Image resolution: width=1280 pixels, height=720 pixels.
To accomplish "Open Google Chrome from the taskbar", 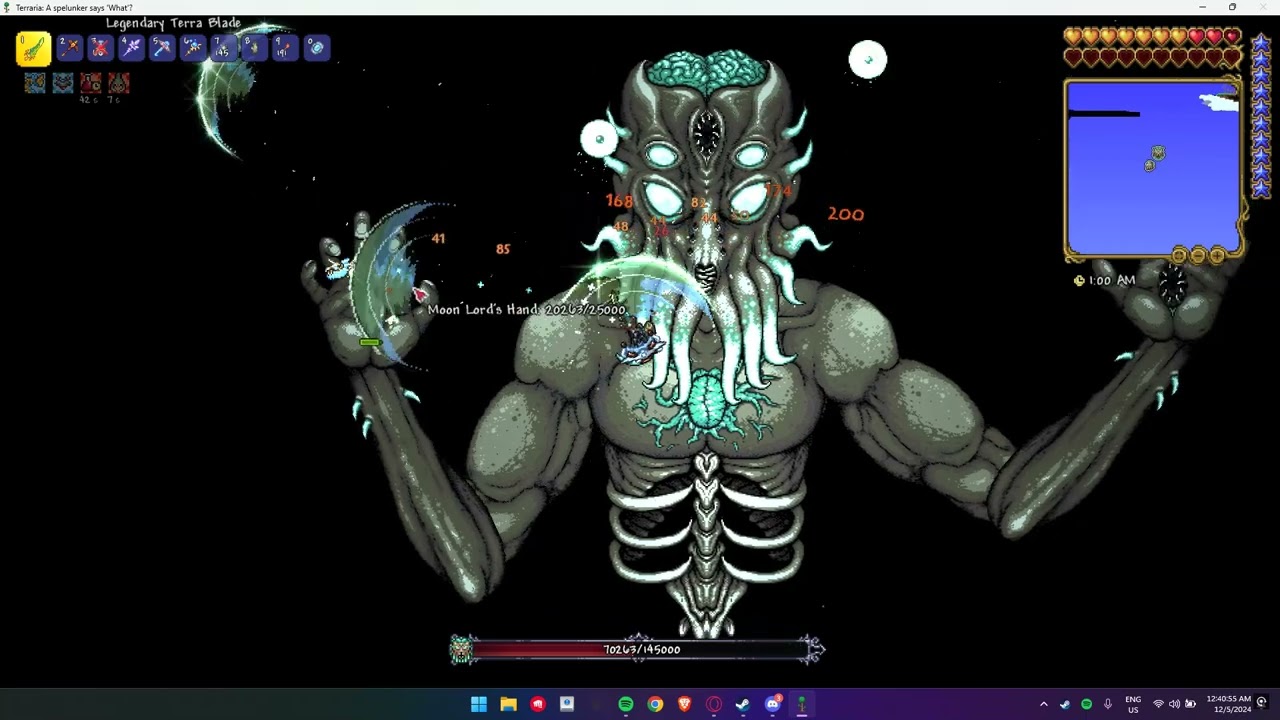I will coord(655,704).
